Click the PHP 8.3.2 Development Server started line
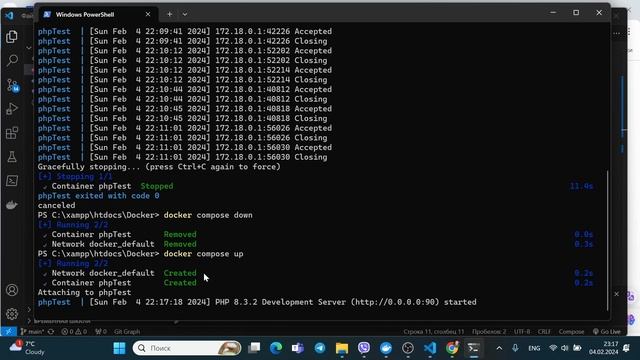 (x=257, y=302)
